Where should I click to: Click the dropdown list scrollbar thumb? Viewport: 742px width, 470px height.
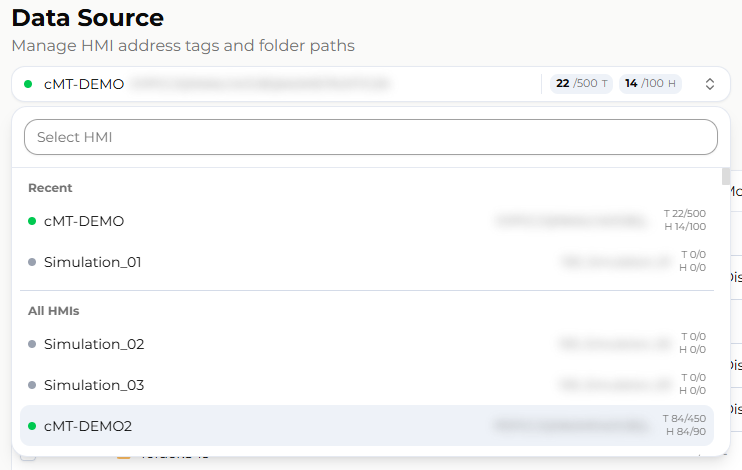point(726,177)
